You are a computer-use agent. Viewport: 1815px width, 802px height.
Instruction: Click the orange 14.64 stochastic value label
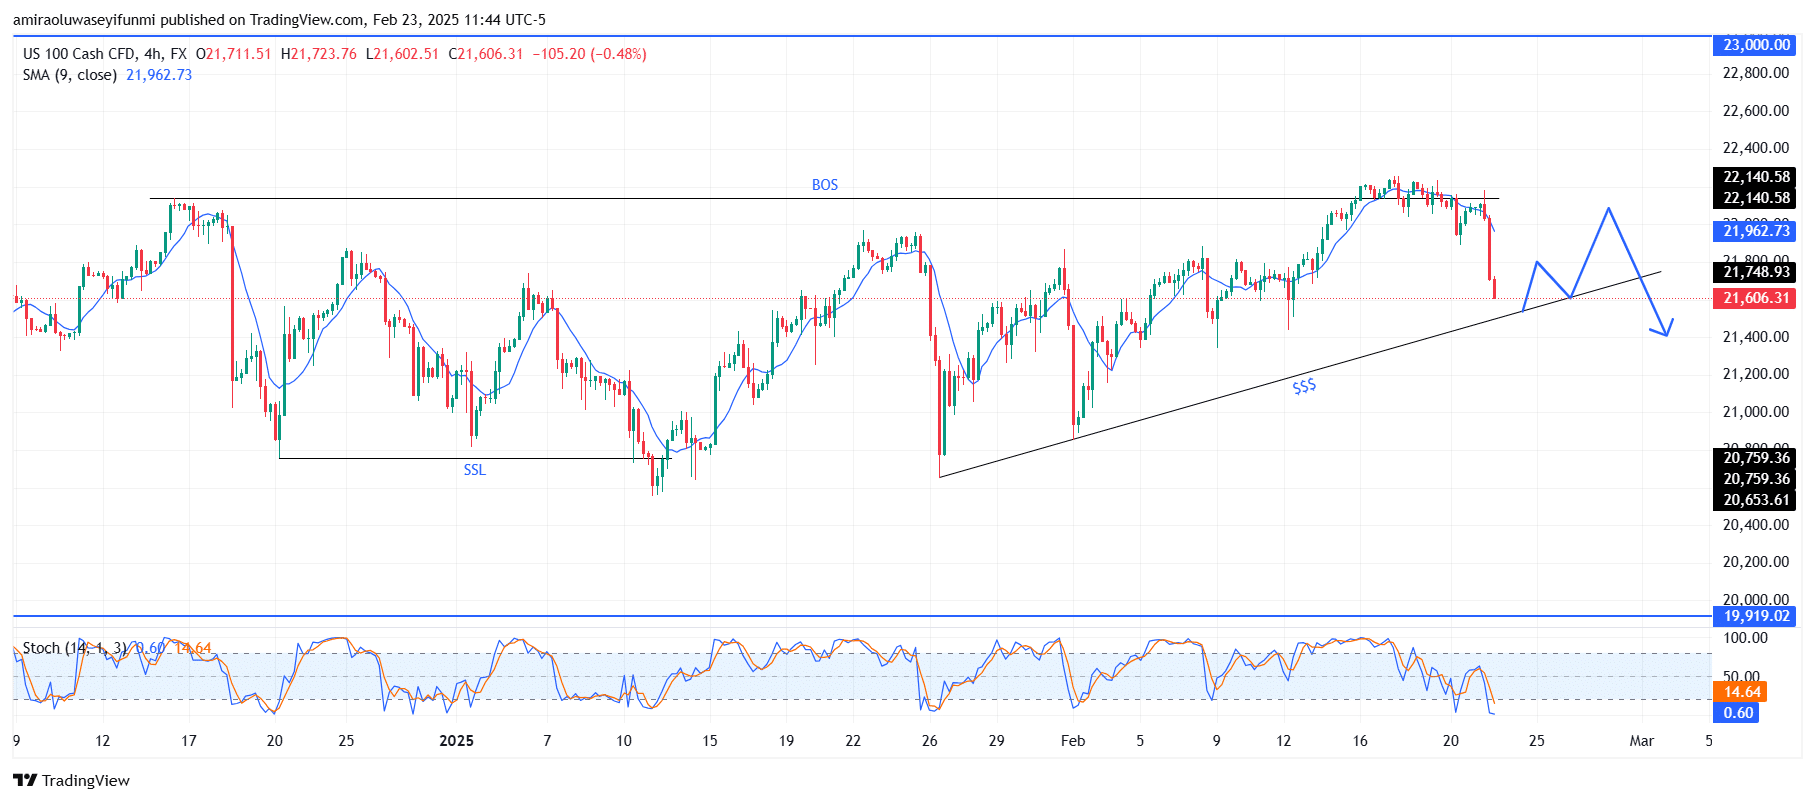(1741, 692)
